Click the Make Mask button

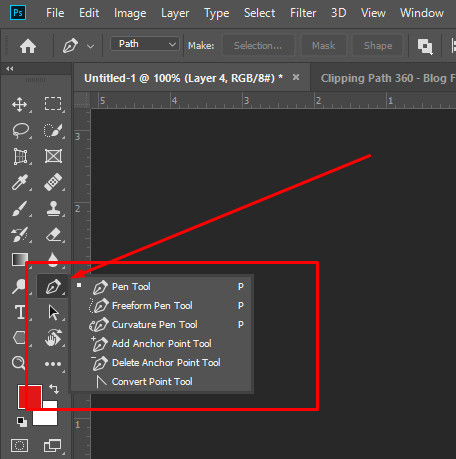pyautogui.click(x=324, y=46)
